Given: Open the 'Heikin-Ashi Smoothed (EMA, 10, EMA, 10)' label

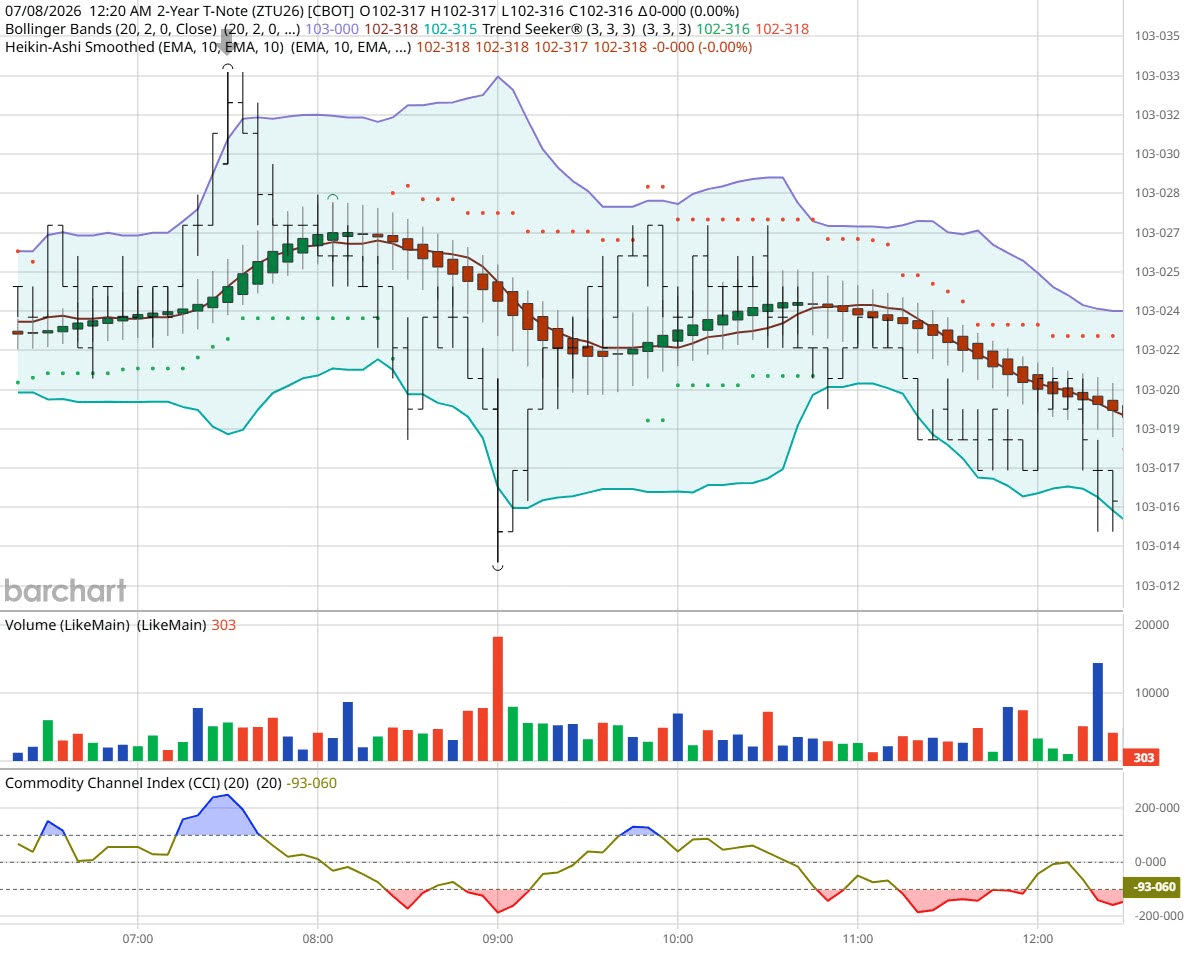Looking at the screenshot, I should [x=144, y=47].
